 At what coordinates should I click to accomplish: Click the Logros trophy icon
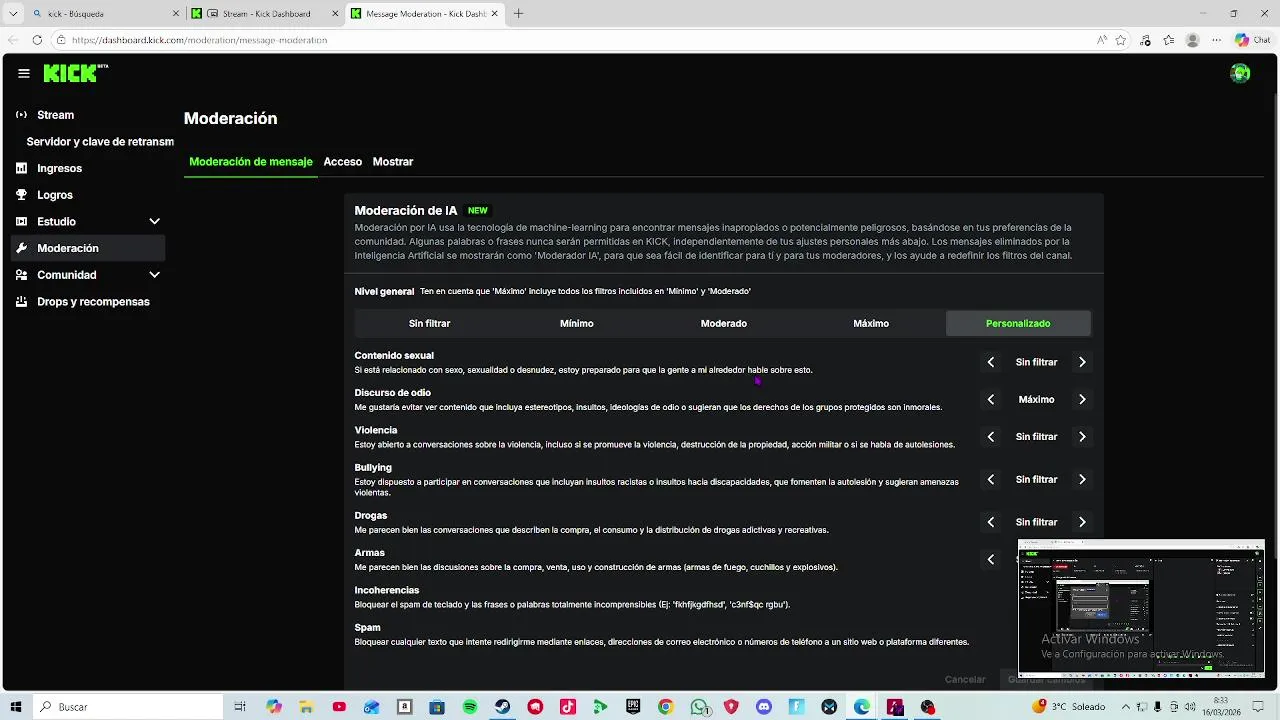[21, 195]
